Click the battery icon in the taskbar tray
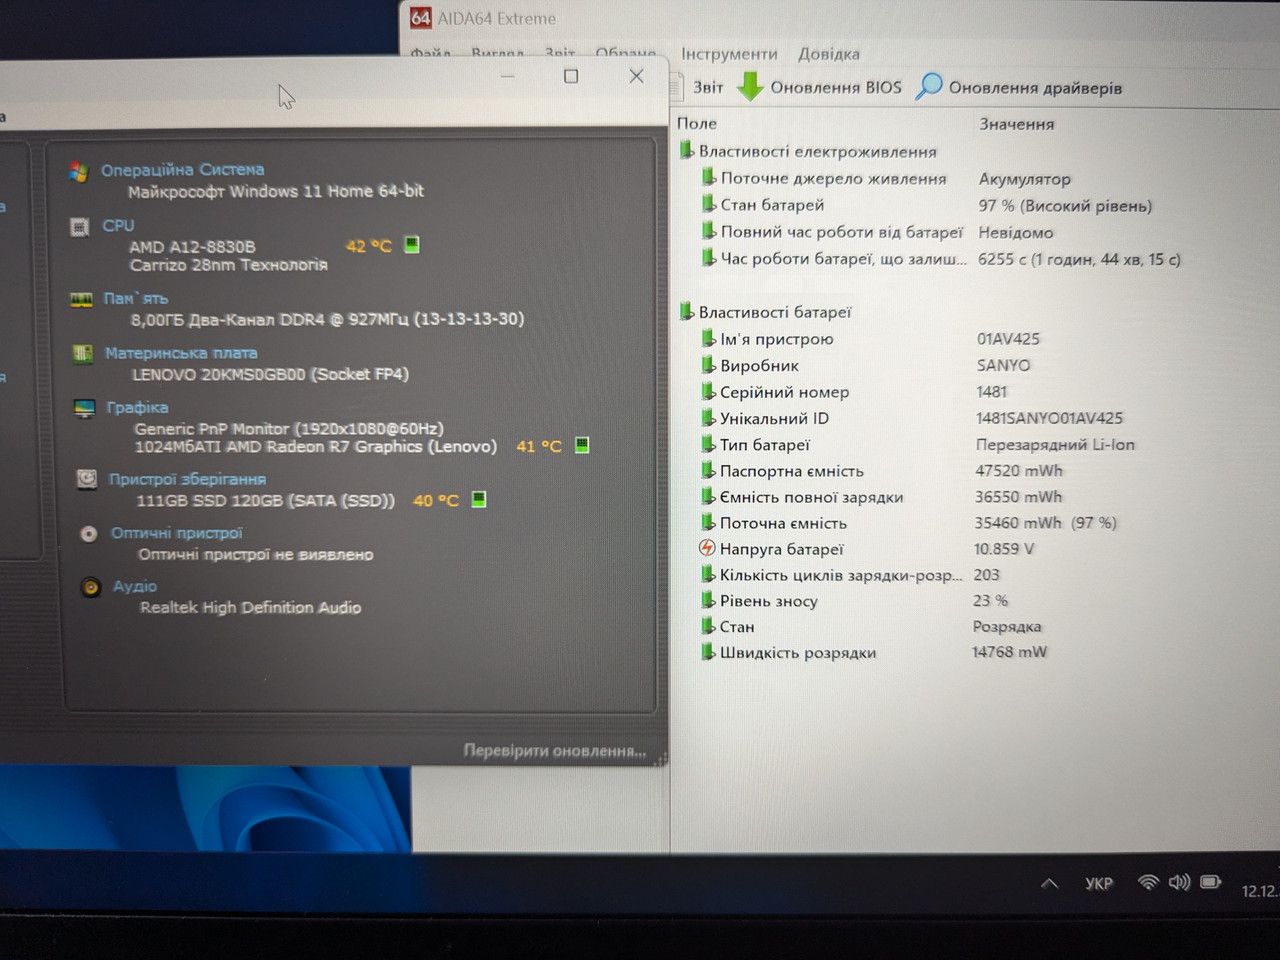 1210,882
